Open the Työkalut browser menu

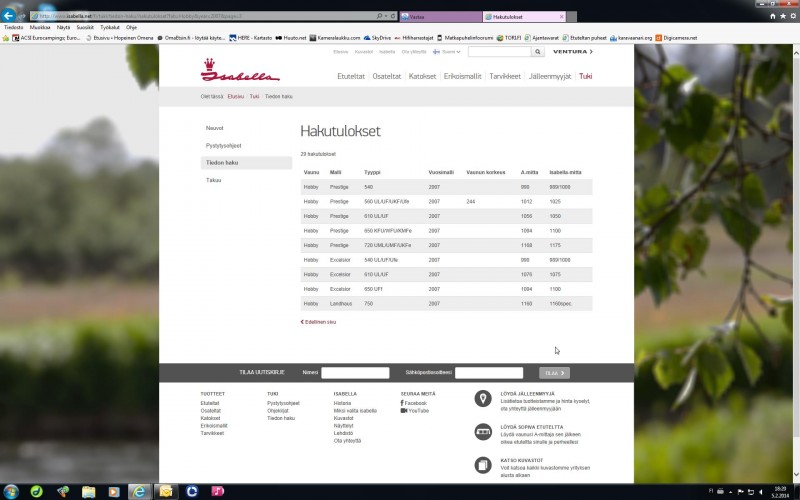tap(110, 27)
